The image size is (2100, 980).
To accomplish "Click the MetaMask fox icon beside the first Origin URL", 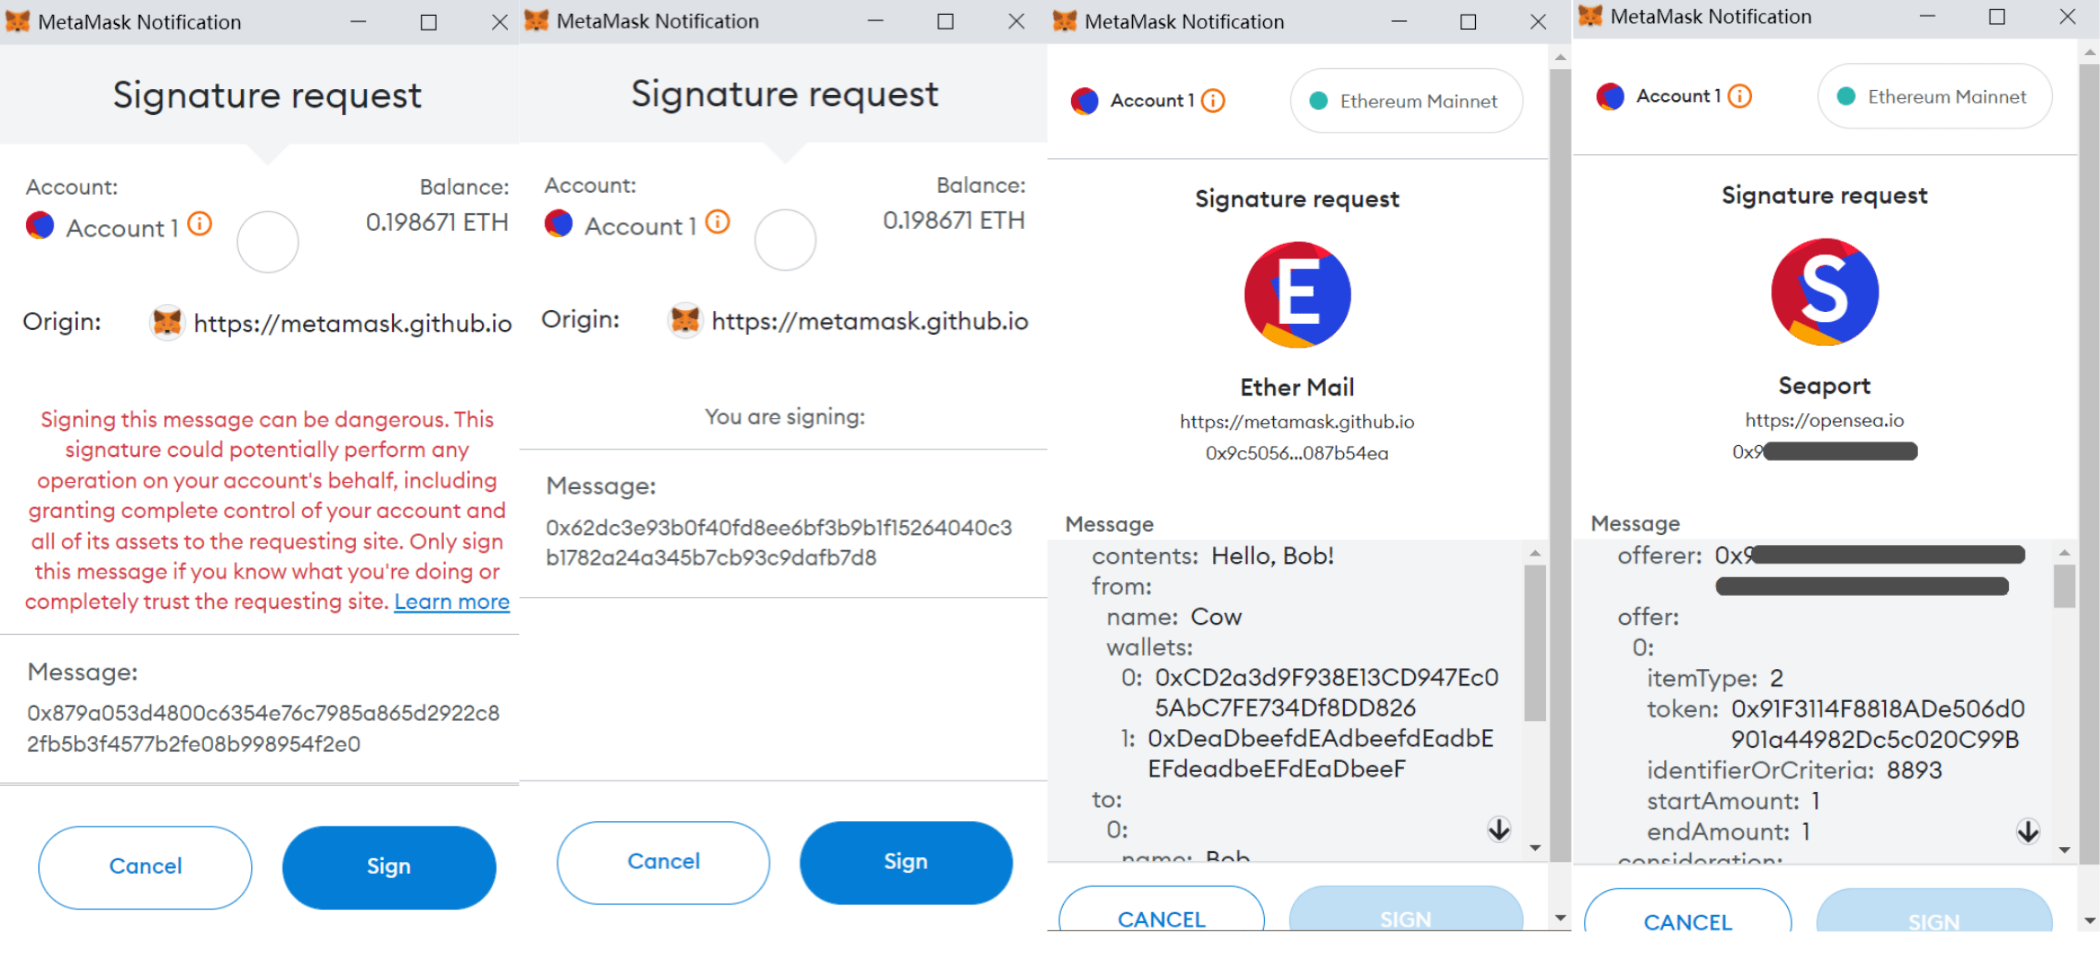I will (167, 323).
